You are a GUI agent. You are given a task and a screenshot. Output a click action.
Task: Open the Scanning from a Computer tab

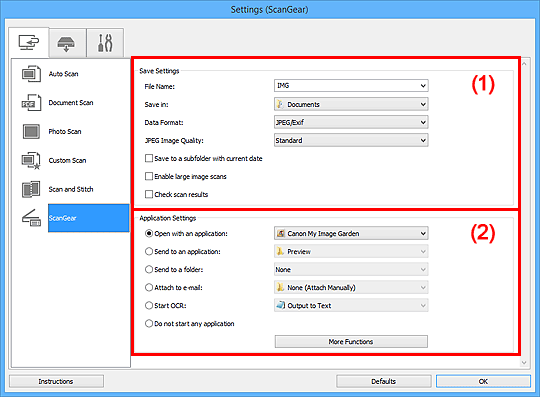coord(29,43)
